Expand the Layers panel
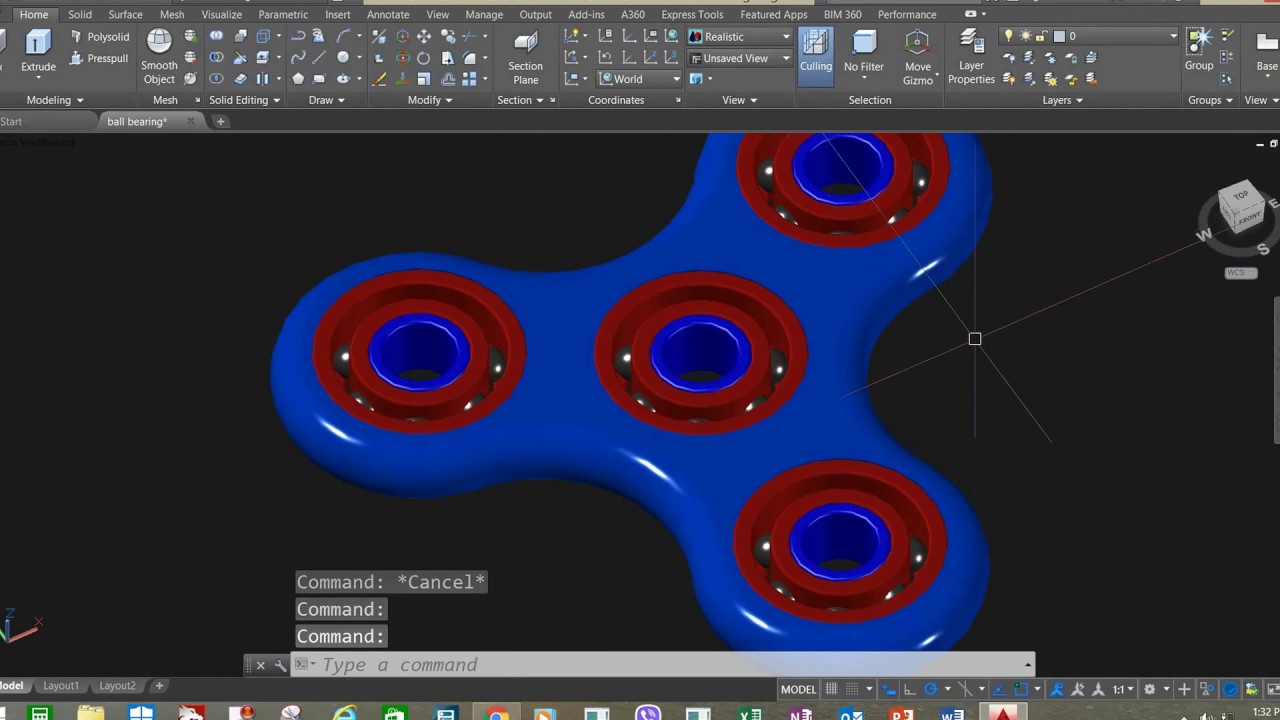The image size is (1280, 720). coord(1063,100)
